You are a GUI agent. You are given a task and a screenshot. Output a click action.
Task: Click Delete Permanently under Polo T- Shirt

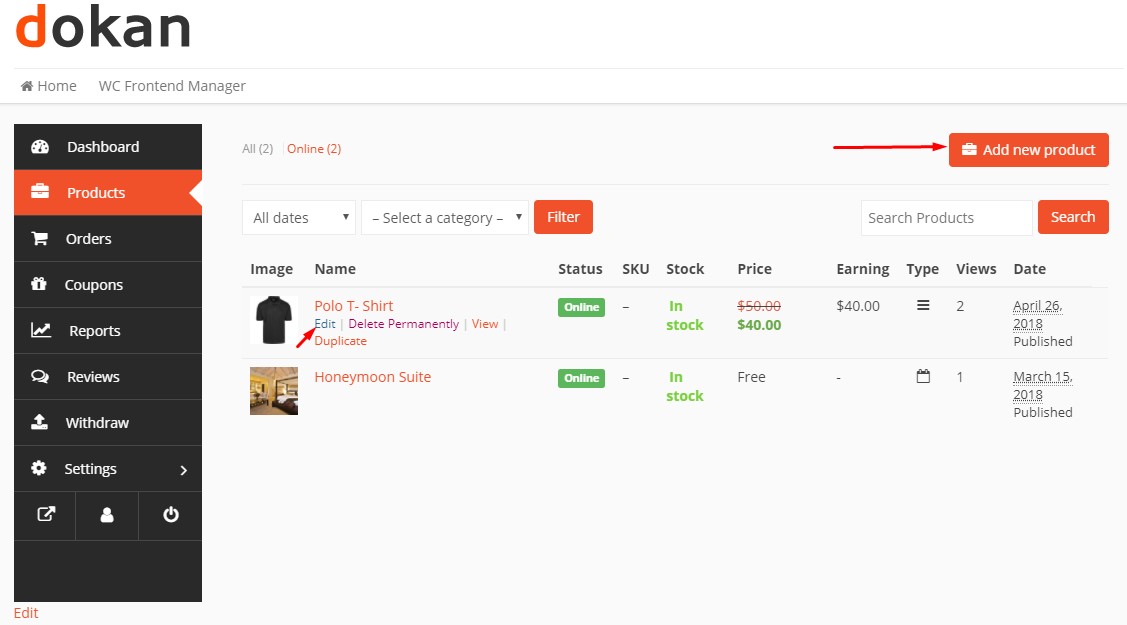tap(403, 324)
